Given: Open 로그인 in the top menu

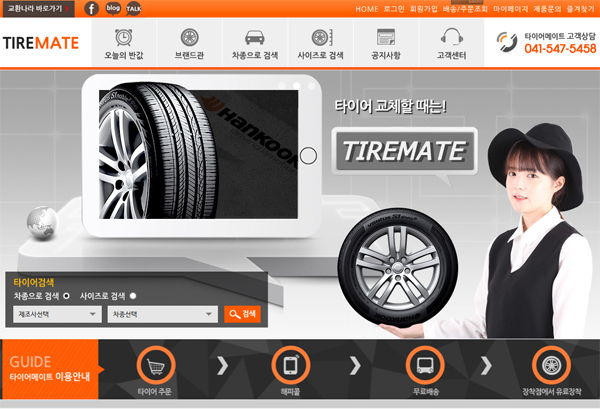Looking at the screenshot, I should (395, 8).
